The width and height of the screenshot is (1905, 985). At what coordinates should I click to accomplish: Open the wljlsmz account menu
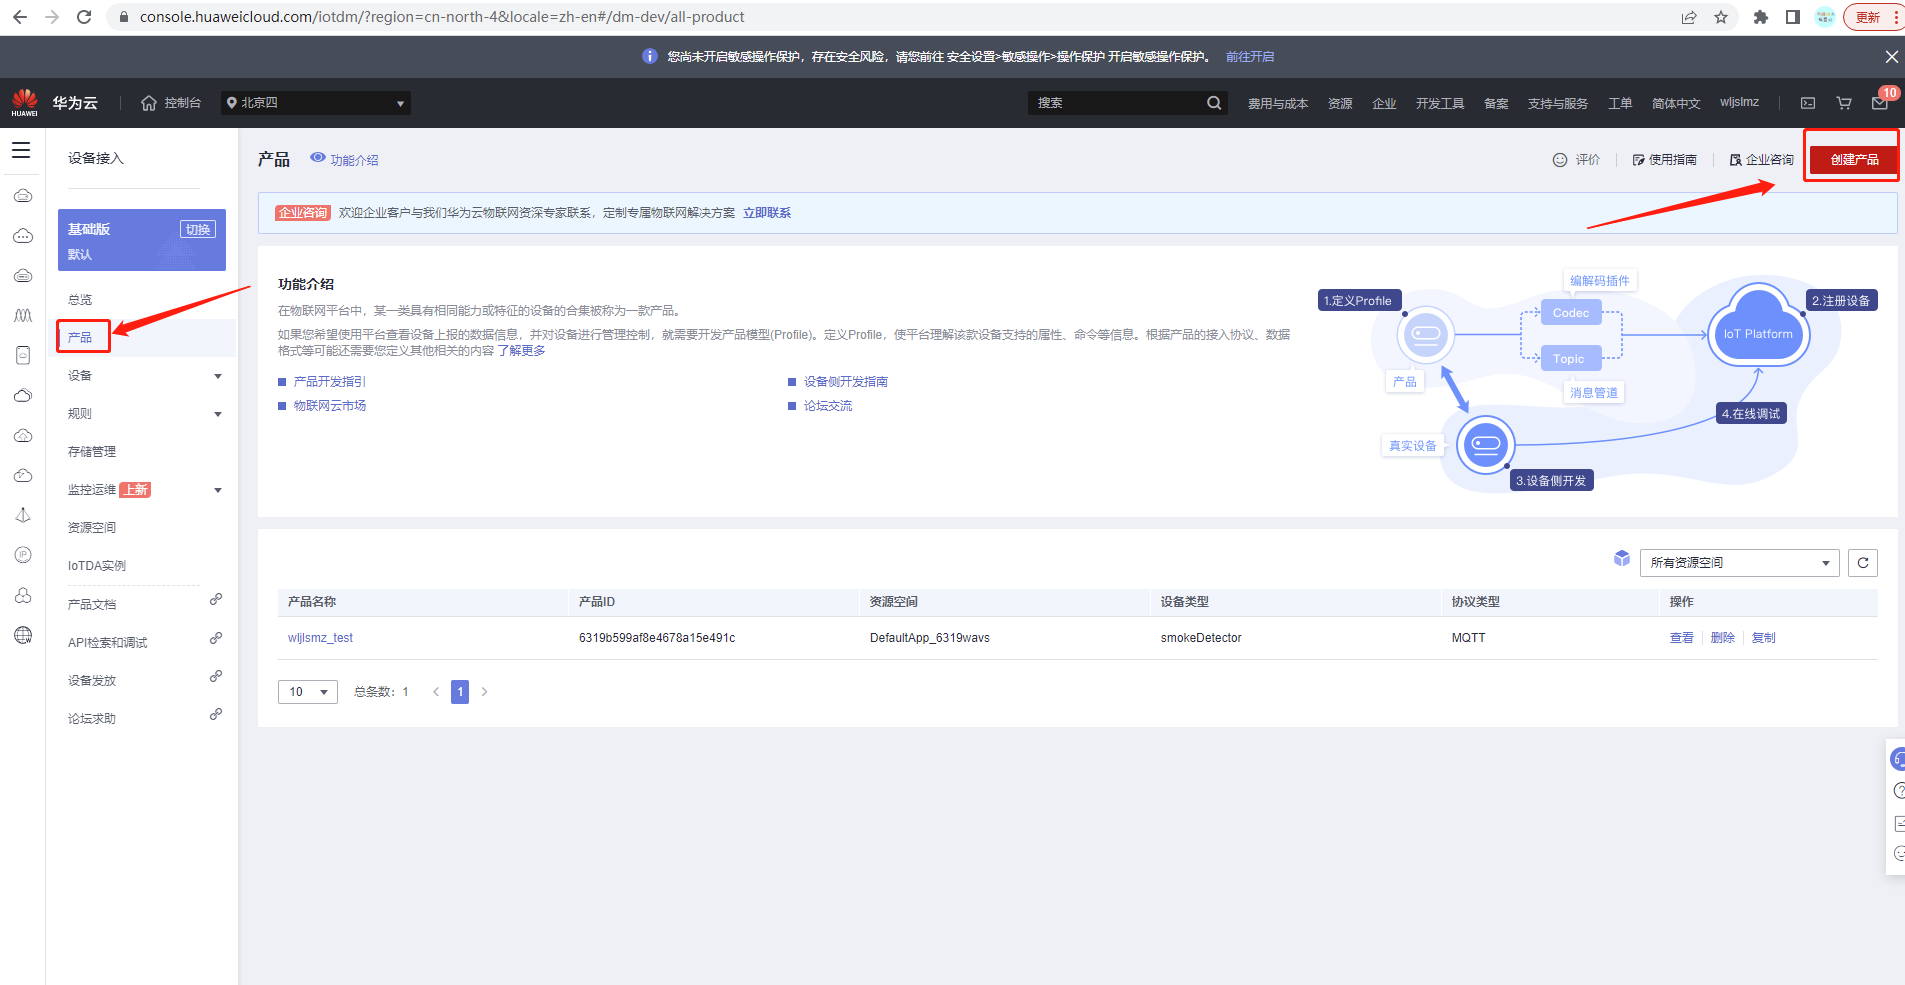point(1739,102)
